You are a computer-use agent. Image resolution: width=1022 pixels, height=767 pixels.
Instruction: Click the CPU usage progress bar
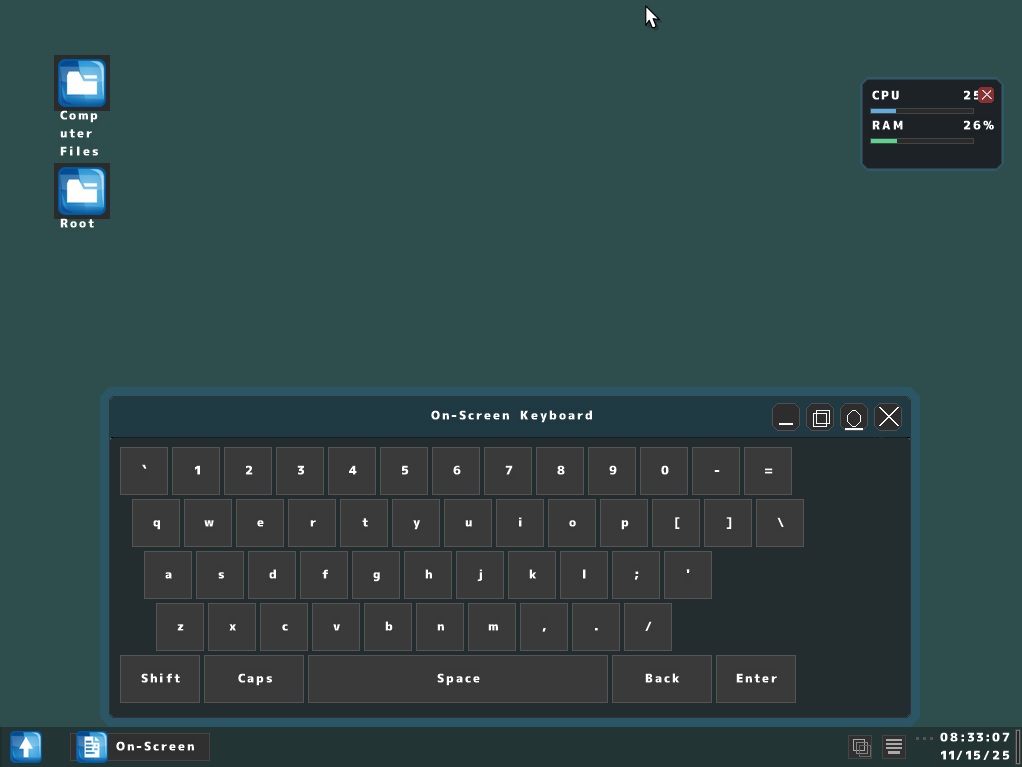[x=920, y=110]
